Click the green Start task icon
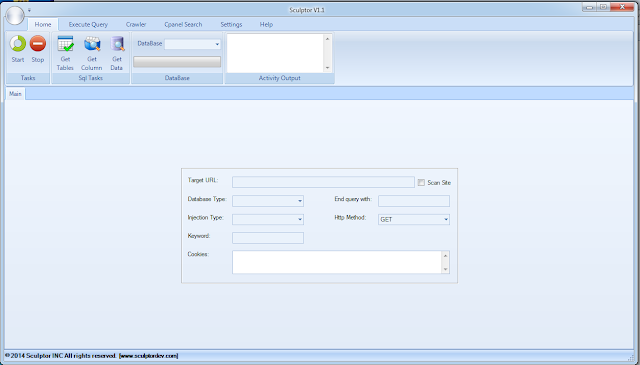The width and height of the screenshot is (640, 365). 18,44
